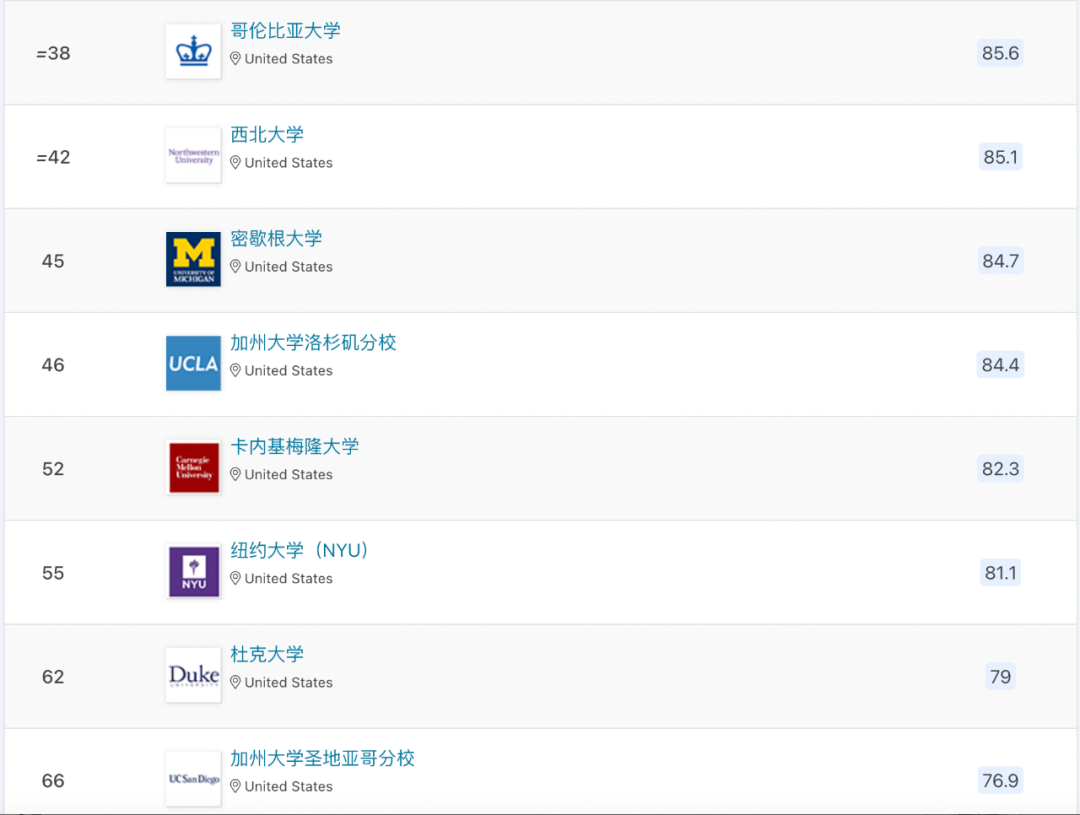Open the 杜克大学 link

click(267, 654)
